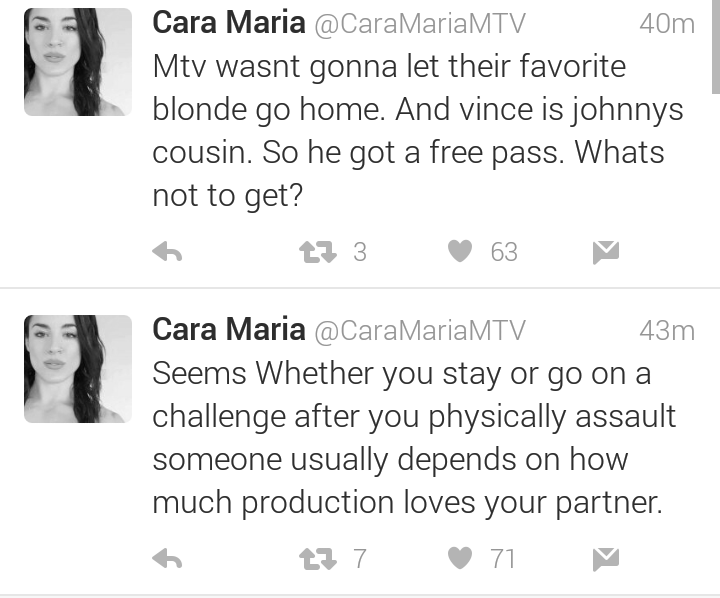
Task: Reply to the 43m Cara Maria tweet
Action: (167, 559)
